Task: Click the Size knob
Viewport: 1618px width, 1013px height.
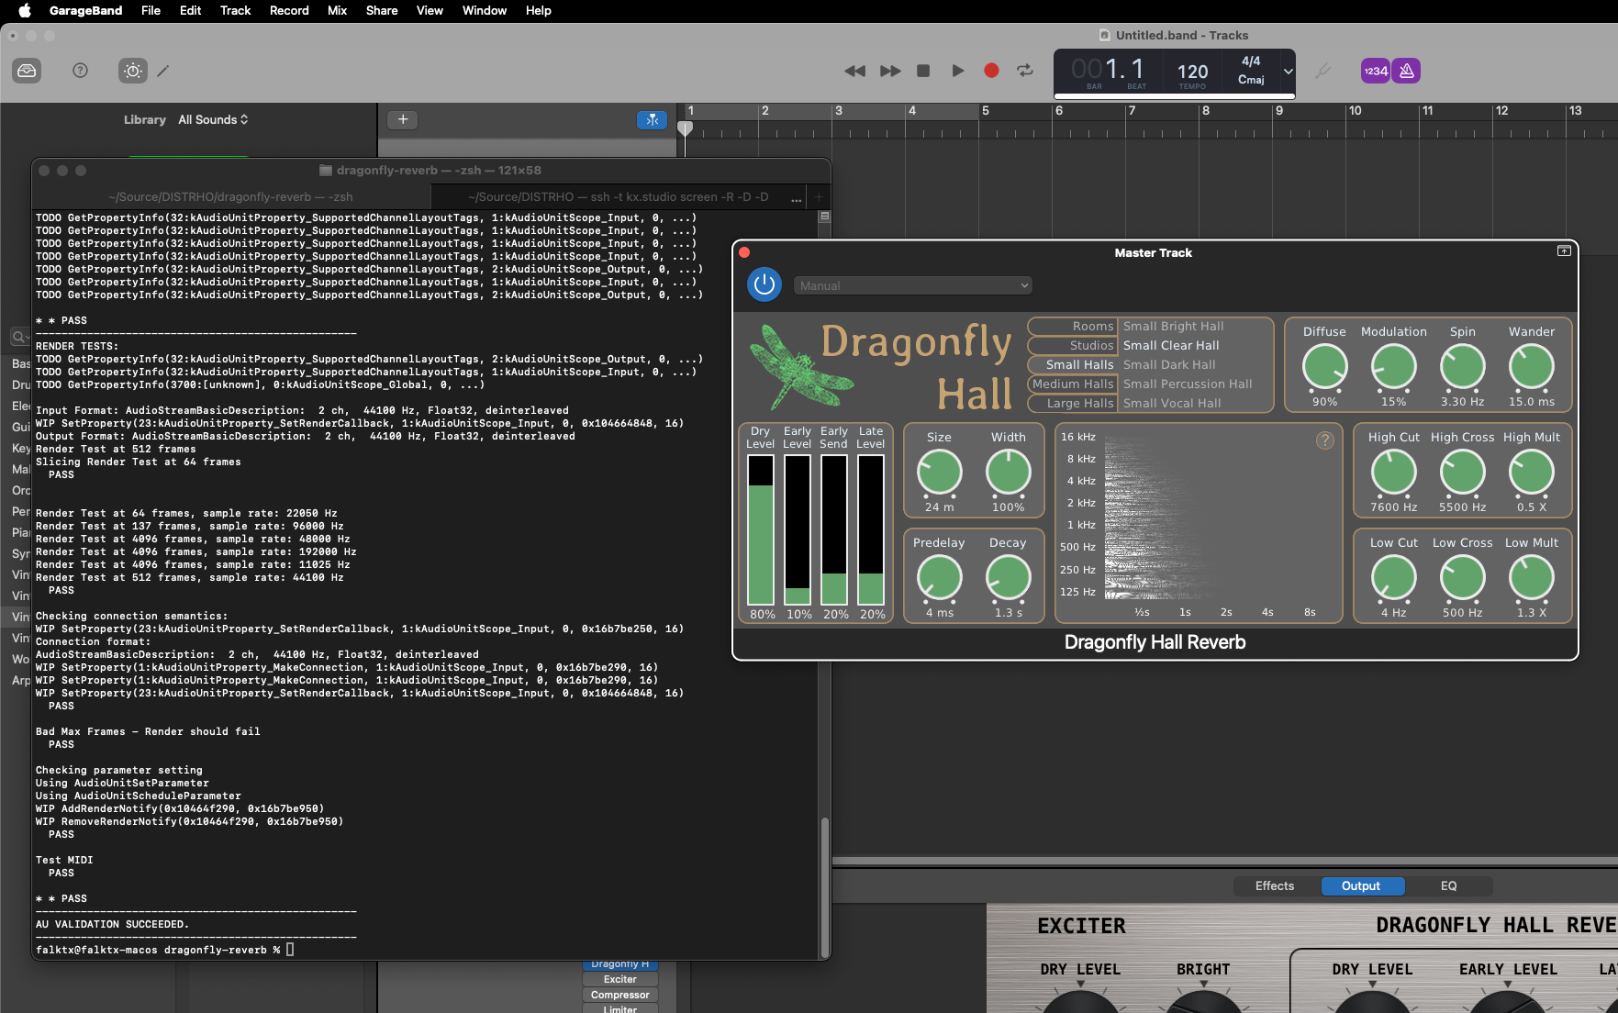Action: click(x=939, y=472)
